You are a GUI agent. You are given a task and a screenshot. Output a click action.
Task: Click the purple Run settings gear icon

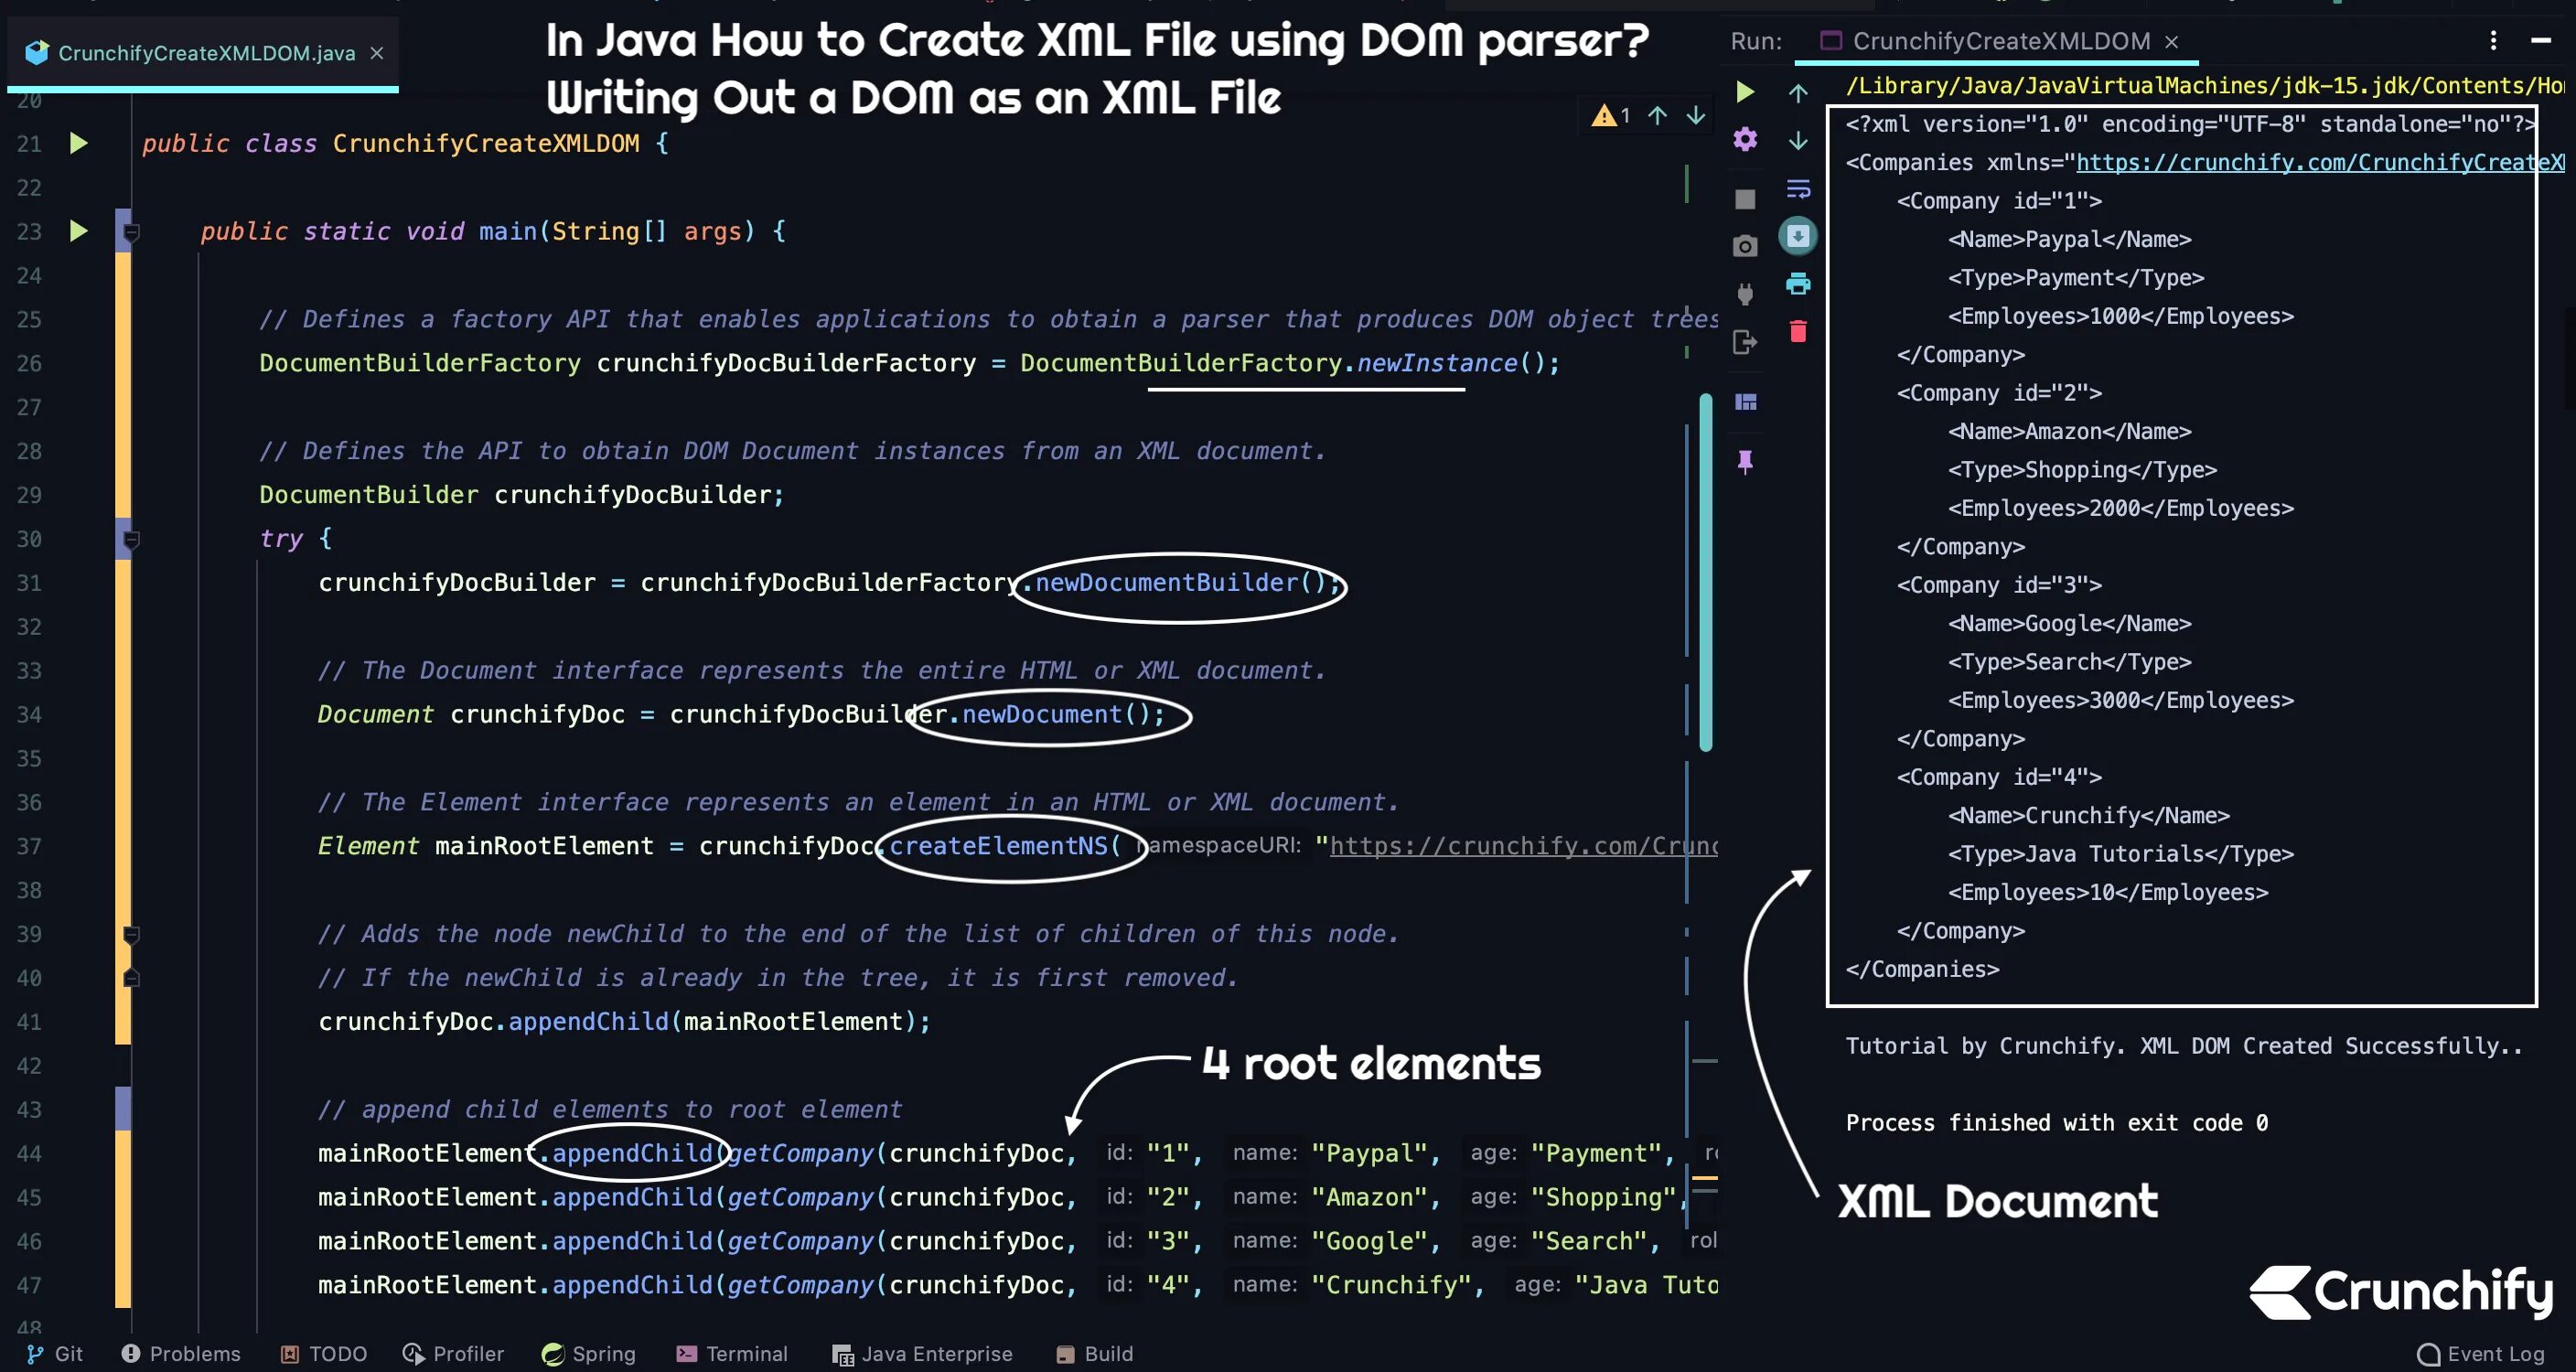pyautogui.click(x=1745, y=139)
